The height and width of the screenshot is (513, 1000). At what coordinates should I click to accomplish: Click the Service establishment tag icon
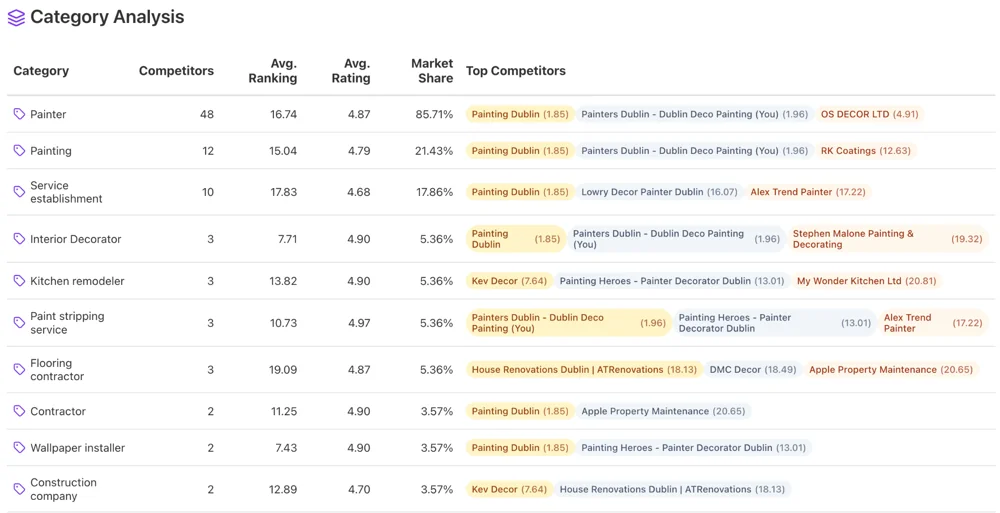coord(19,192)
